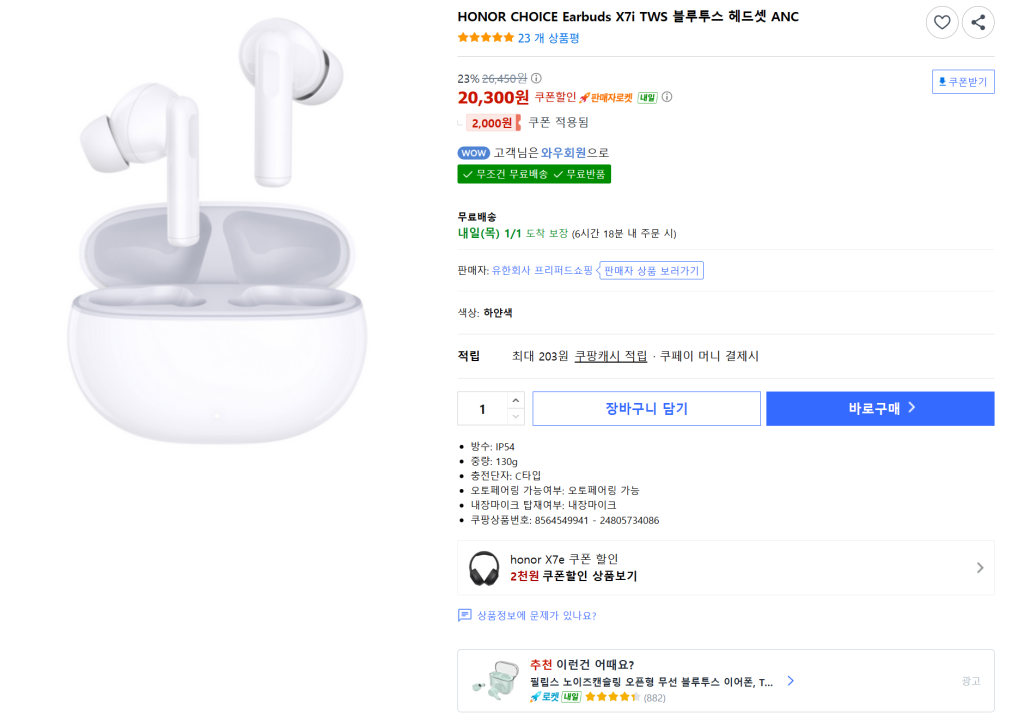Click the share icon
The image size is (1024, 721).
(x=977, y=22)
